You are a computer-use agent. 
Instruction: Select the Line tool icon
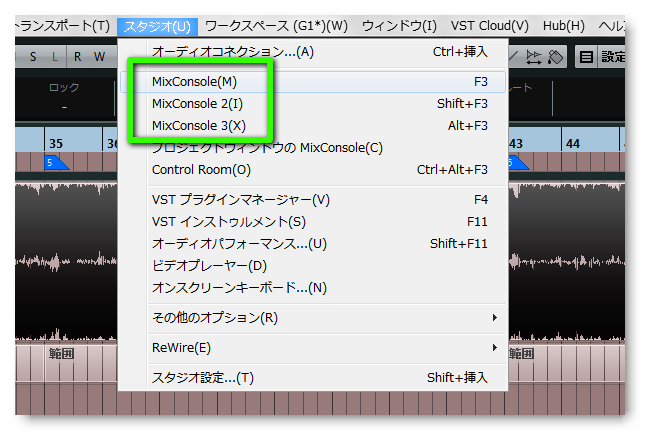[x=514, y=57]
